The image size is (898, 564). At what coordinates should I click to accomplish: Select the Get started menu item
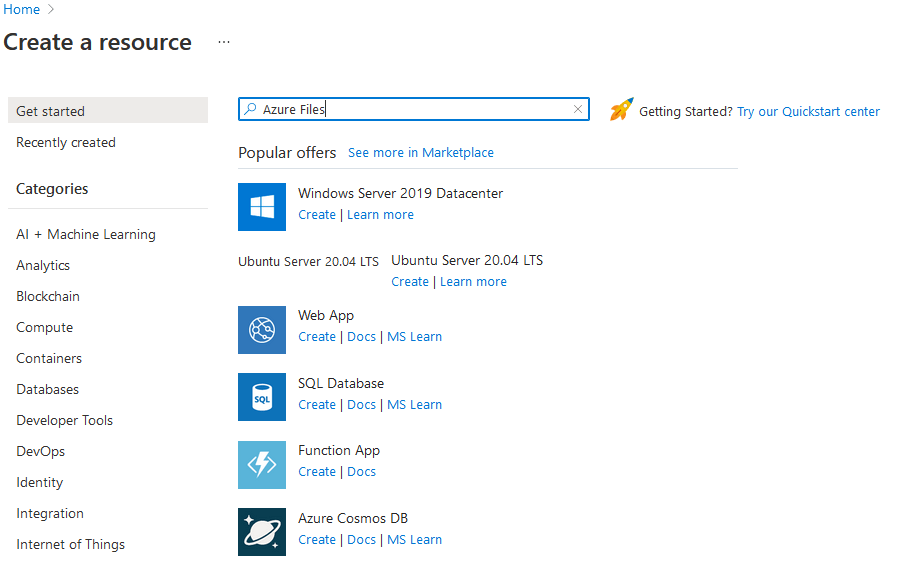point(108,111)
